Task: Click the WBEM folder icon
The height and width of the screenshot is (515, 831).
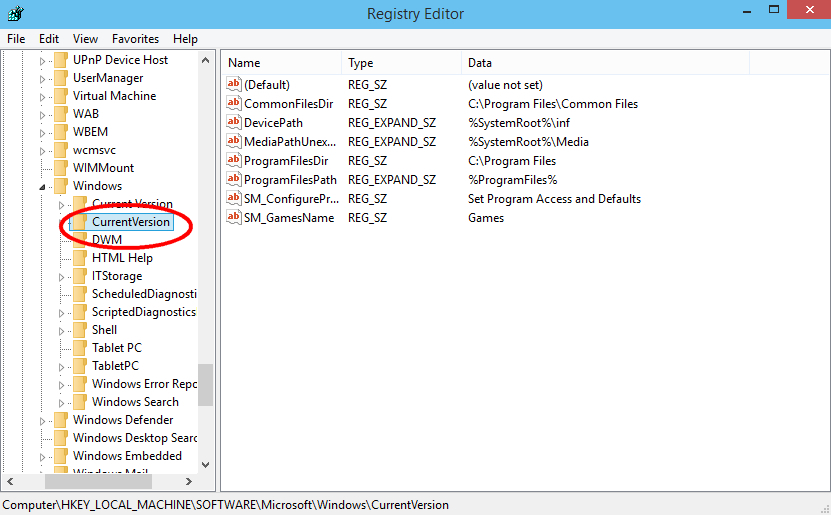Action: point(61,132)
